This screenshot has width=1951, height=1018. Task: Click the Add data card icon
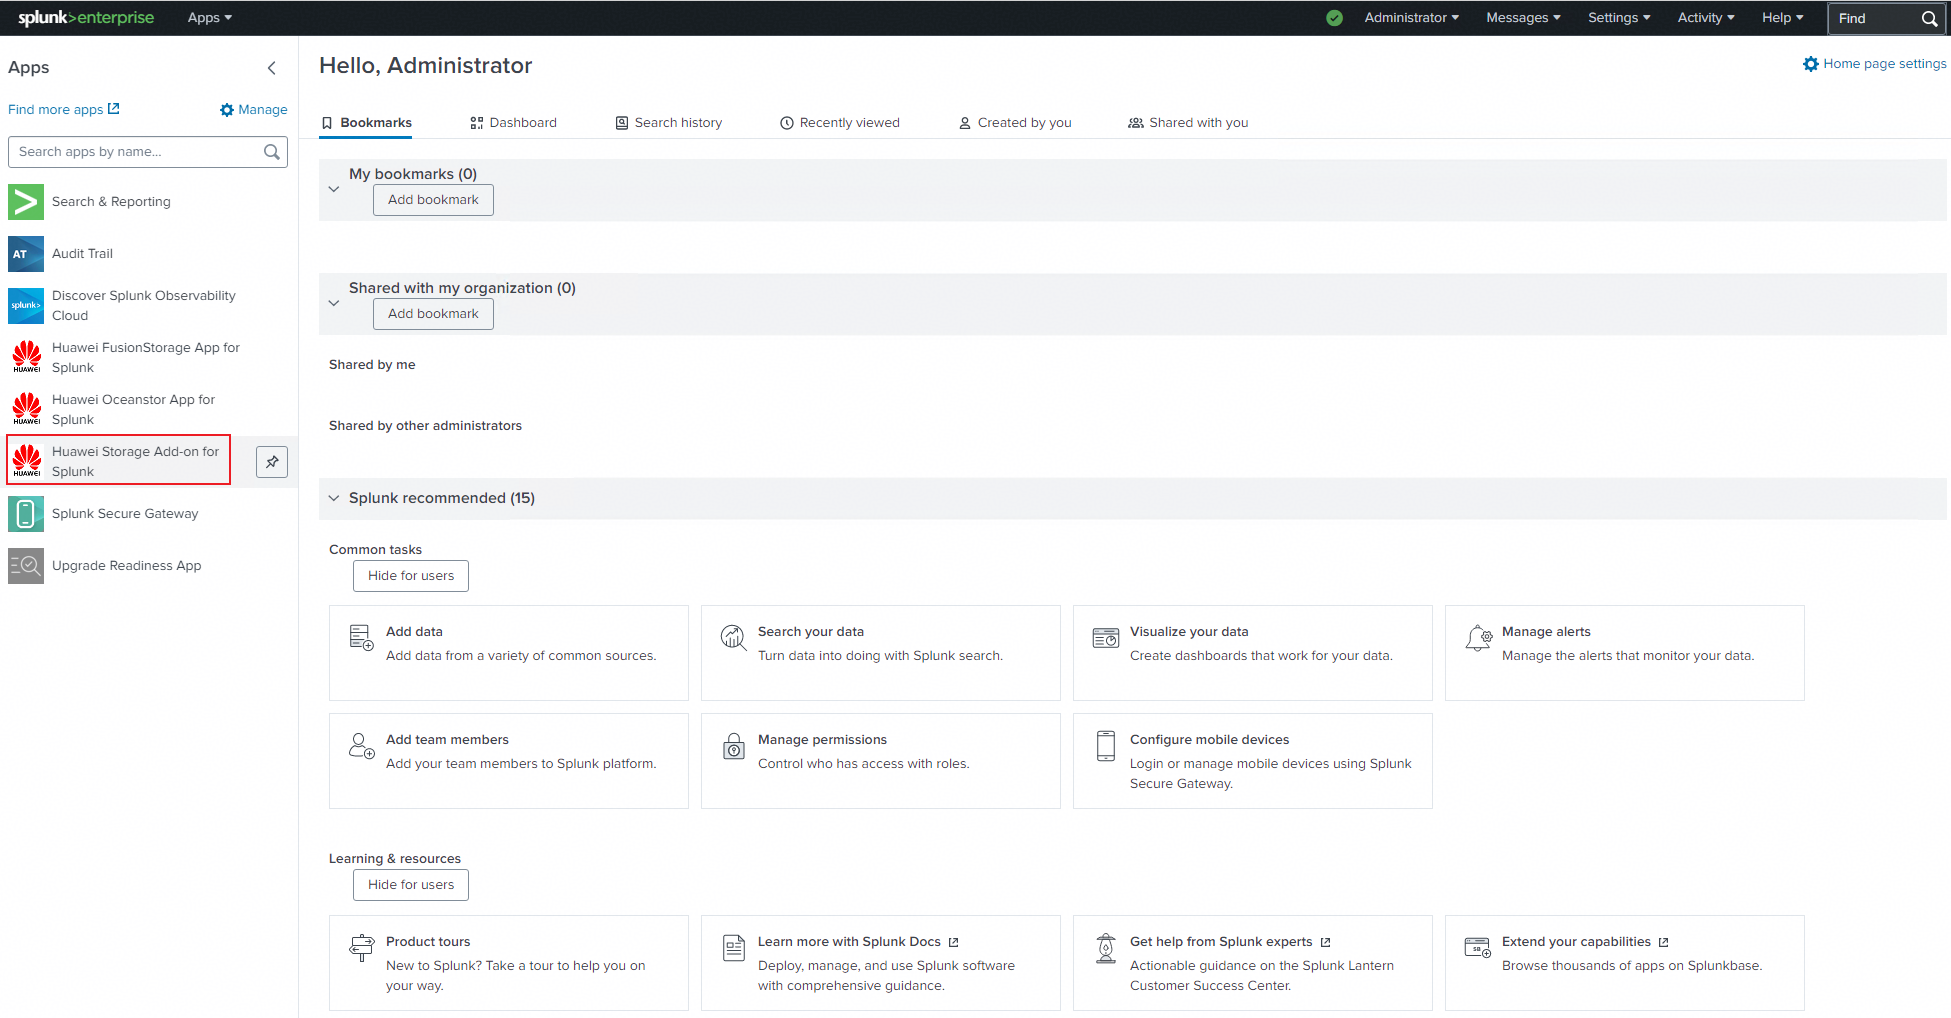pyautogui.click(x=361, y=637)
